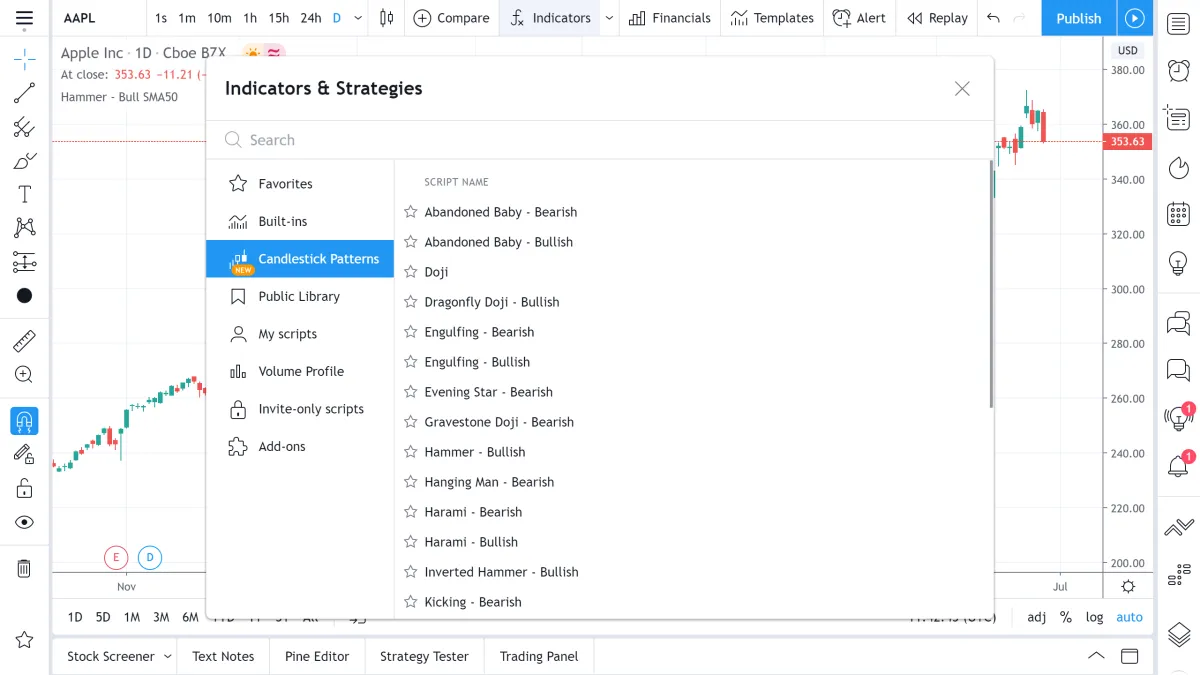Image resolution: width=1200 pixels, height=675 pixels.
Task: Expand the Indicators dropdown chevron
Action: [x=609, y=18]
